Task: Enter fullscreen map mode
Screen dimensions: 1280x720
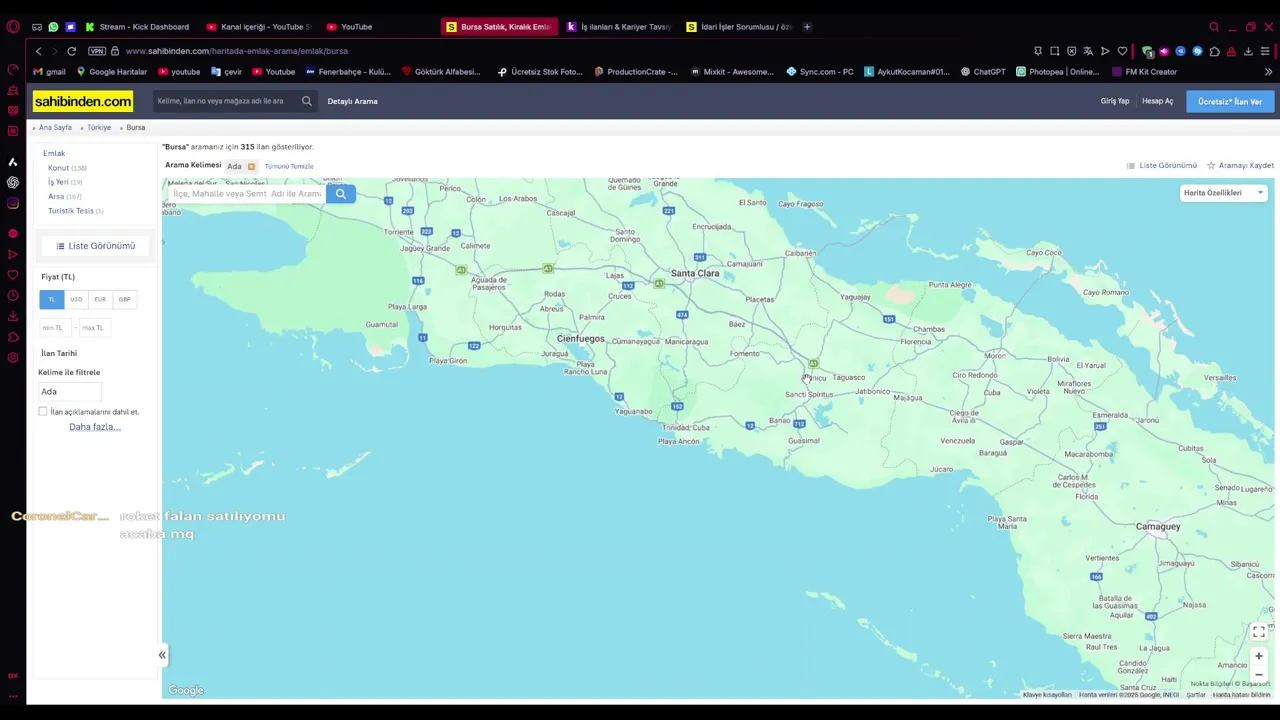Action: [1259, 632]
